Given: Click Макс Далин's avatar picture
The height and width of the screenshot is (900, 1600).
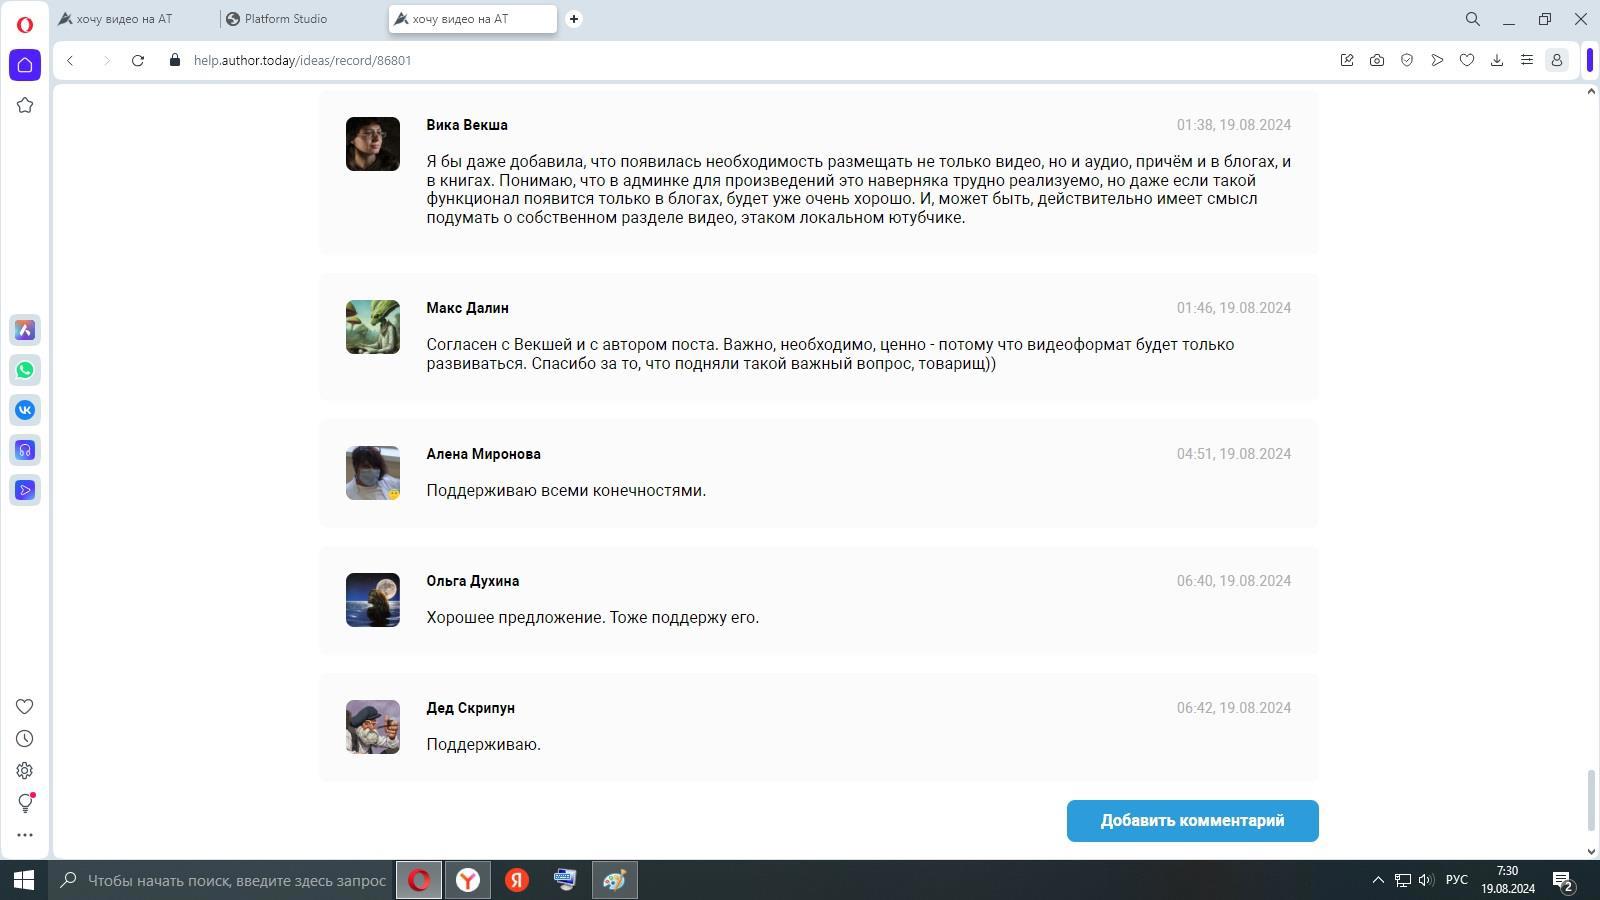Looking at the screenshot, I should click(x=373, y=327).
